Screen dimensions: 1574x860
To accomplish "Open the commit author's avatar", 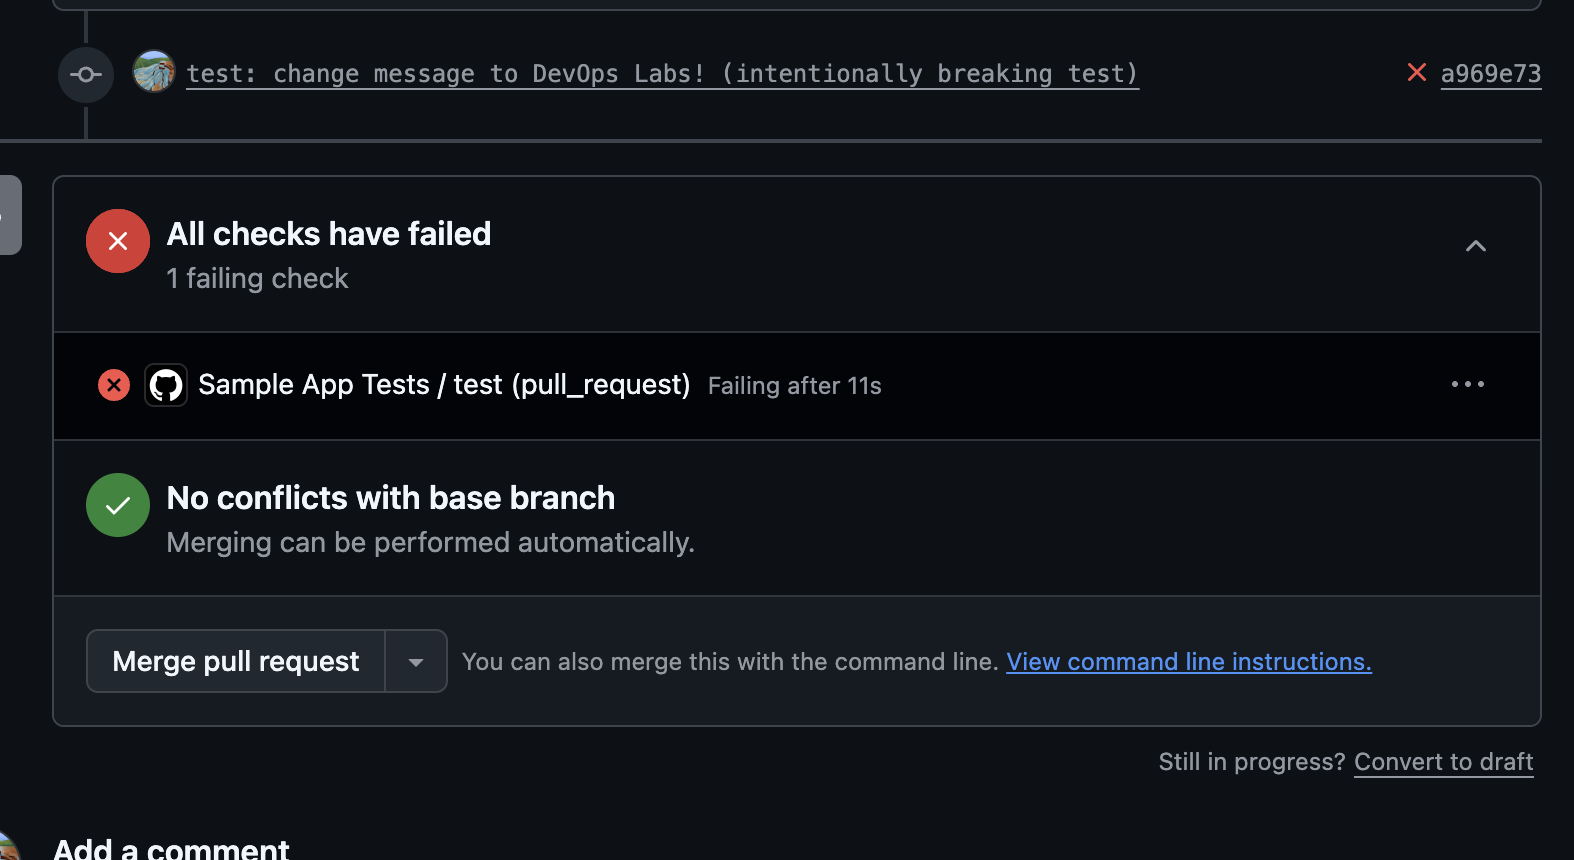I will click(154, 72).
